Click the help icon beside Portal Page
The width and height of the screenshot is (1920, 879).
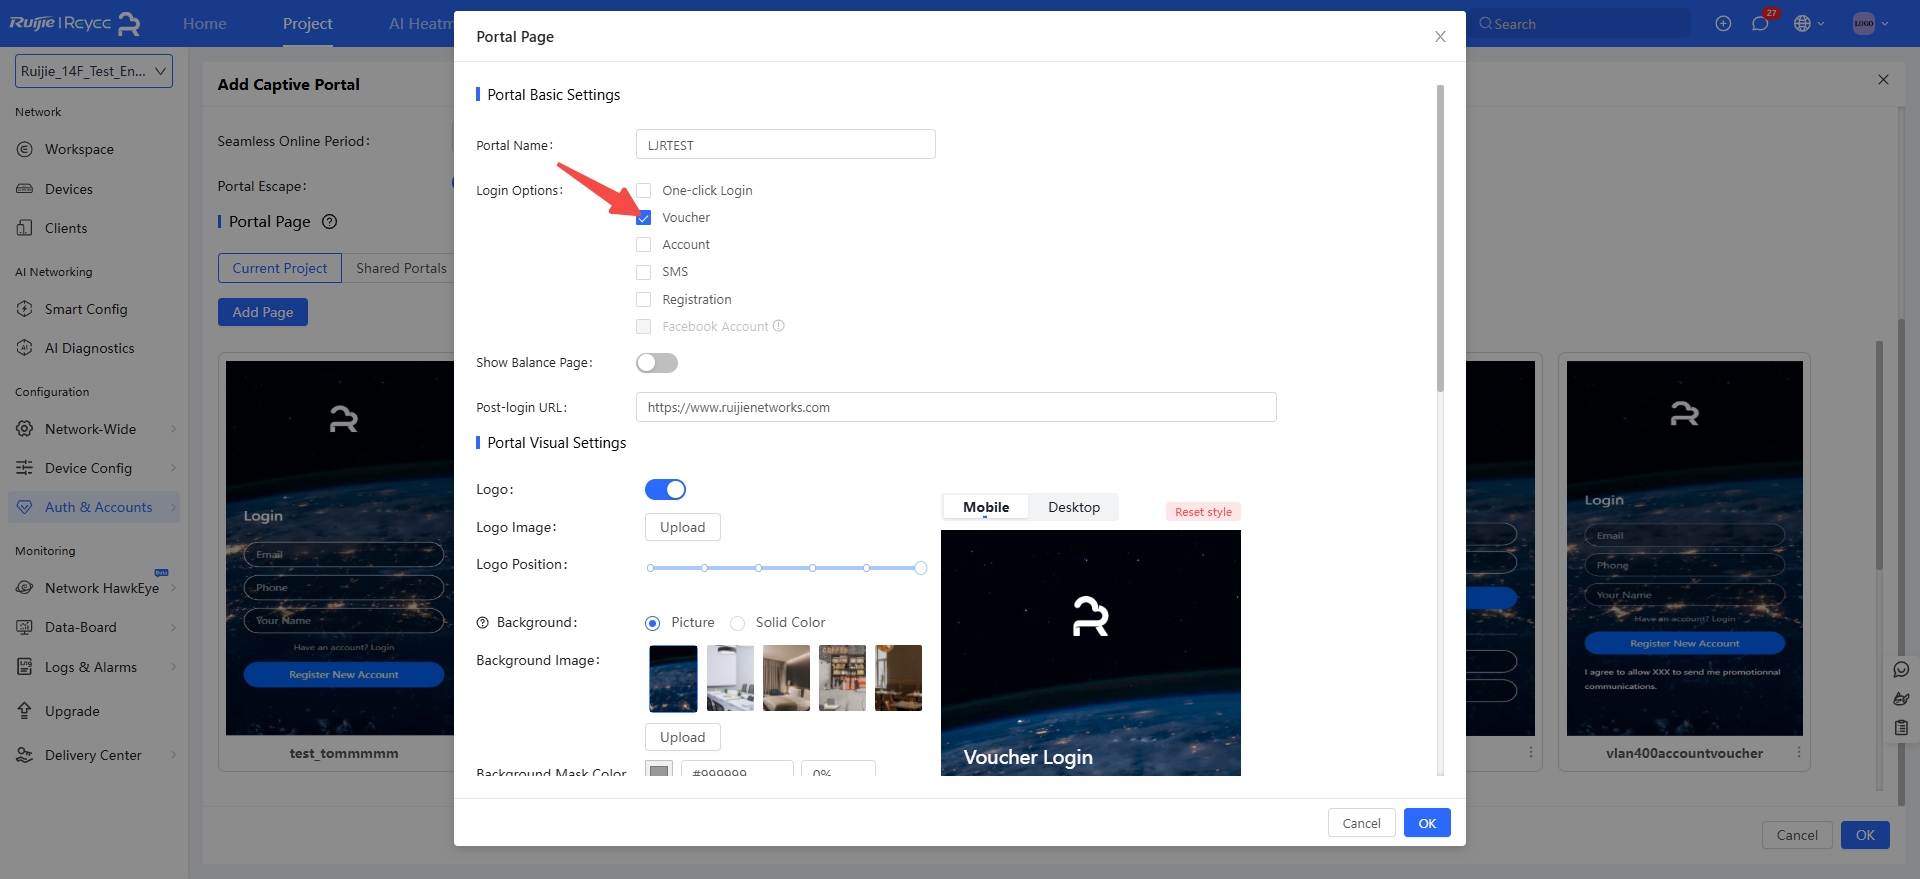click(329, 222)
